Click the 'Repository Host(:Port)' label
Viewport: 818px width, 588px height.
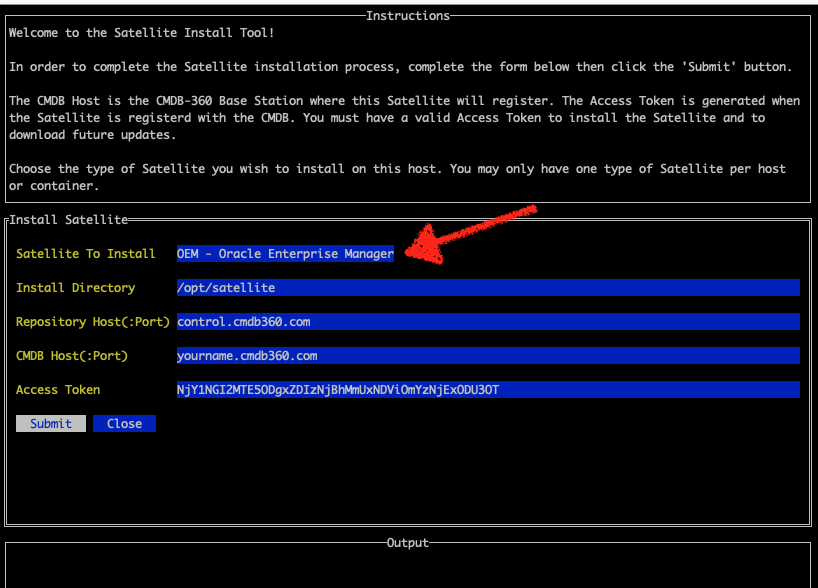click(x=93, y=321)
